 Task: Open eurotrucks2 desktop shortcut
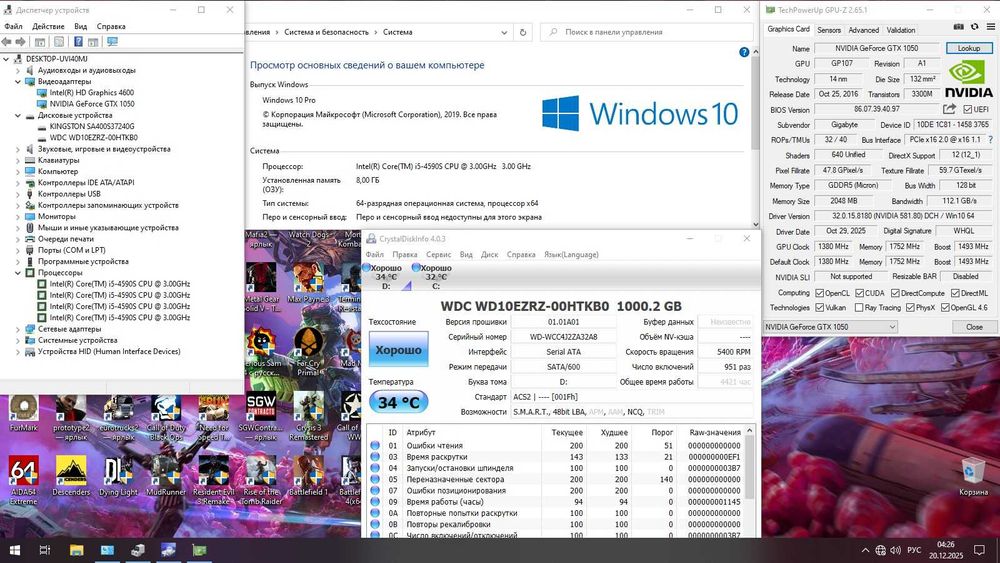tap(119, 418)
